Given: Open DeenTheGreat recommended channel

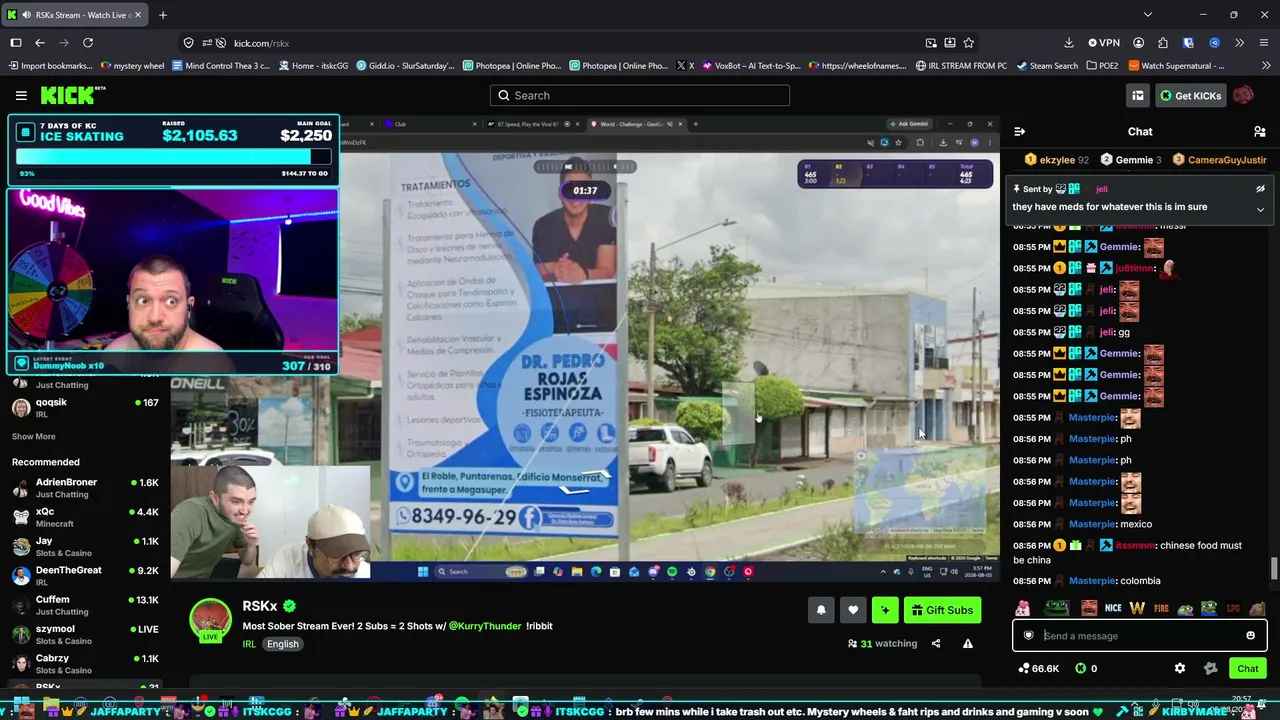Looking at the screenshot, I should pyautogui.click(x=85, y=576).
